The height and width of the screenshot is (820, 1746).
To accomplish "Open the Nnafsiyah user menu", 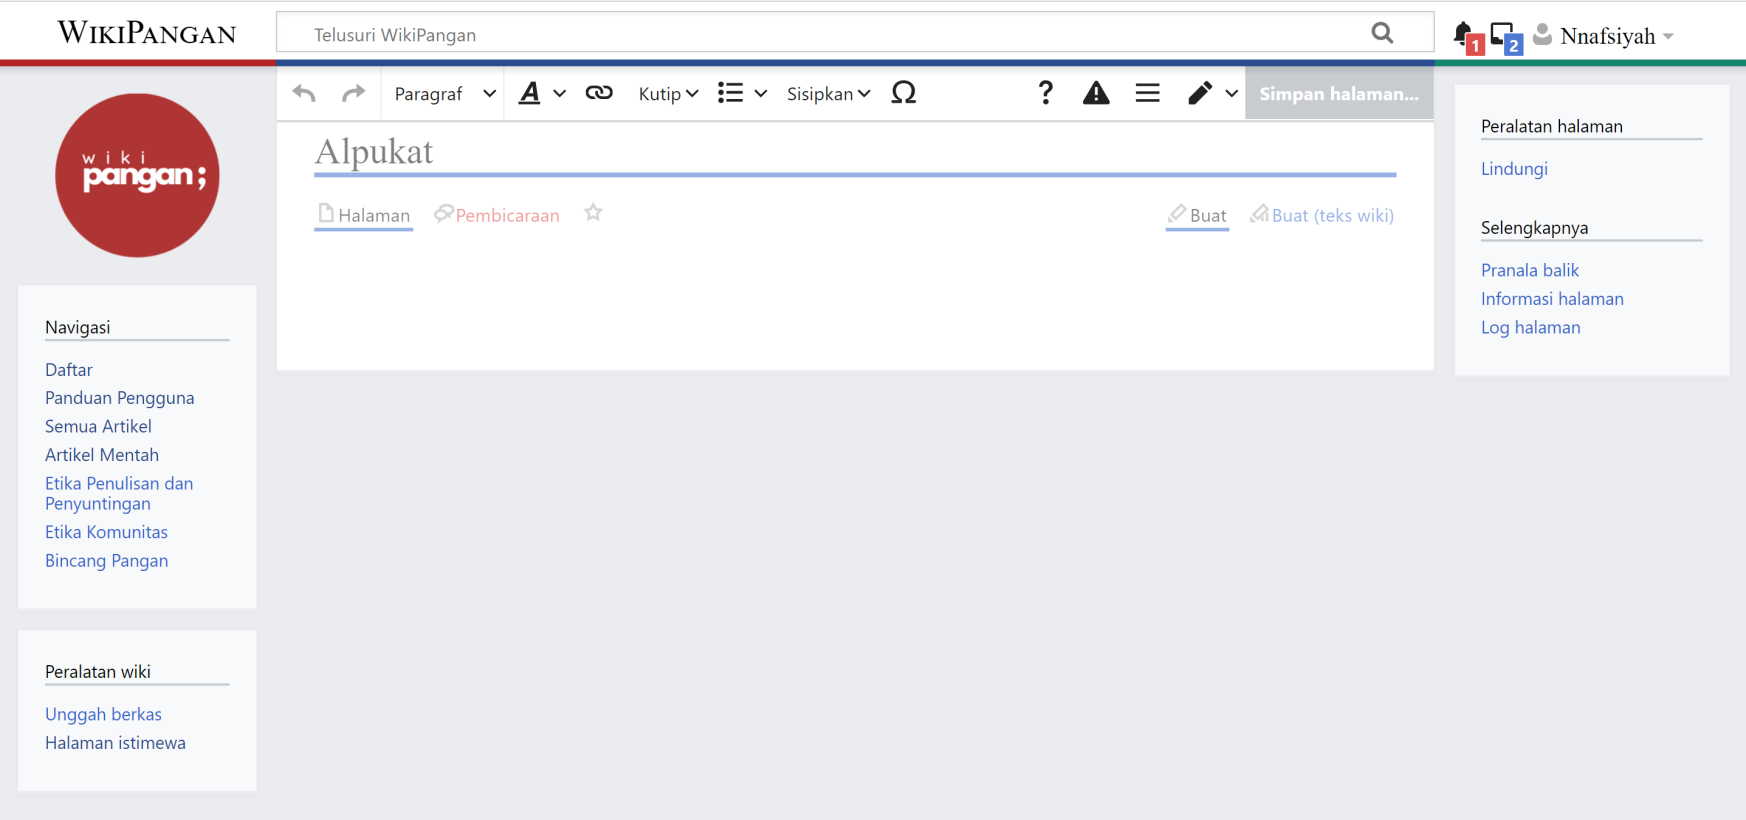I will pyautogui.click(x=1605, y=36).
